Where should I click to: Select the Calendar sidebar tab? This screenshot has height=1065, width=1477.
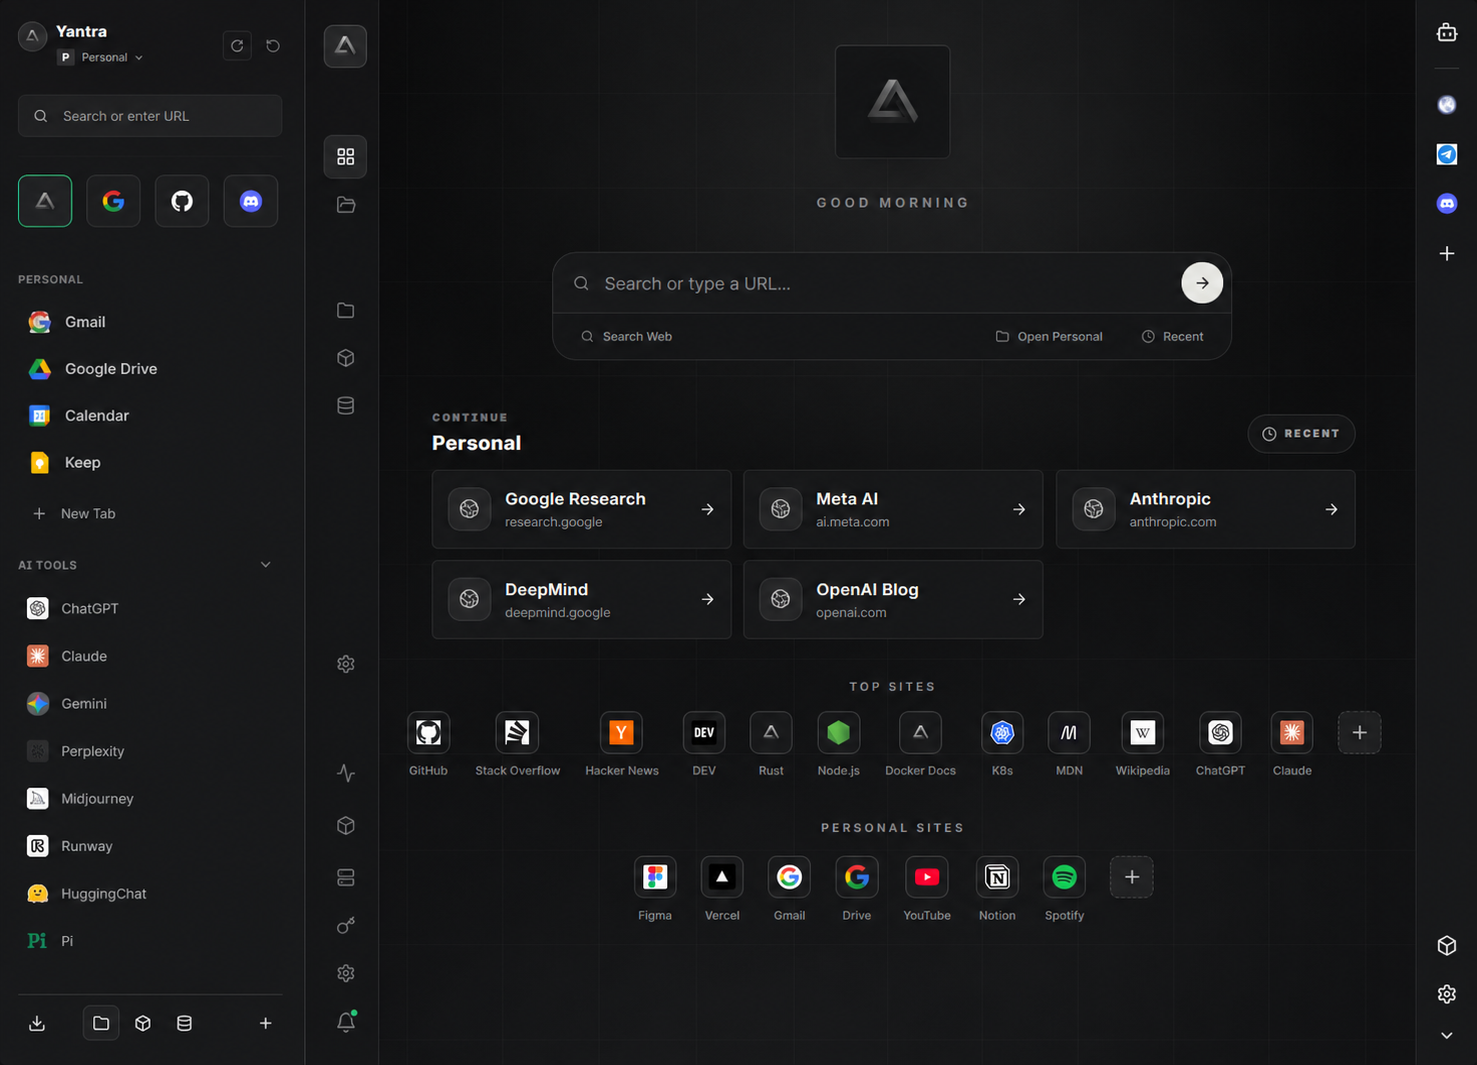150,416
